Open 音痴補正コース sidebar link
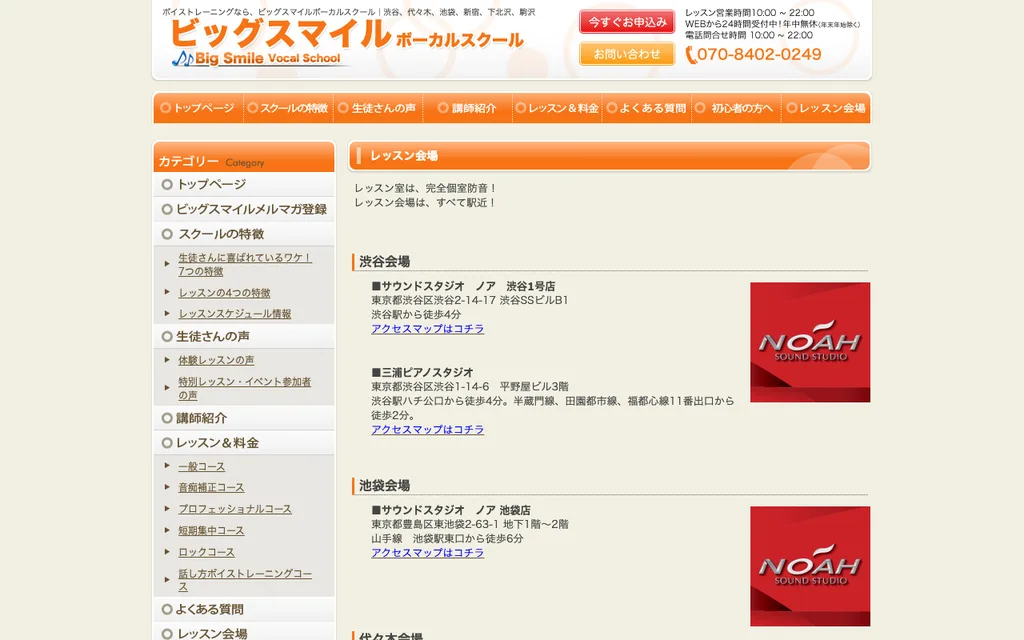The width and height of the screenshot is (1024, 640). [x=212, y=488]
